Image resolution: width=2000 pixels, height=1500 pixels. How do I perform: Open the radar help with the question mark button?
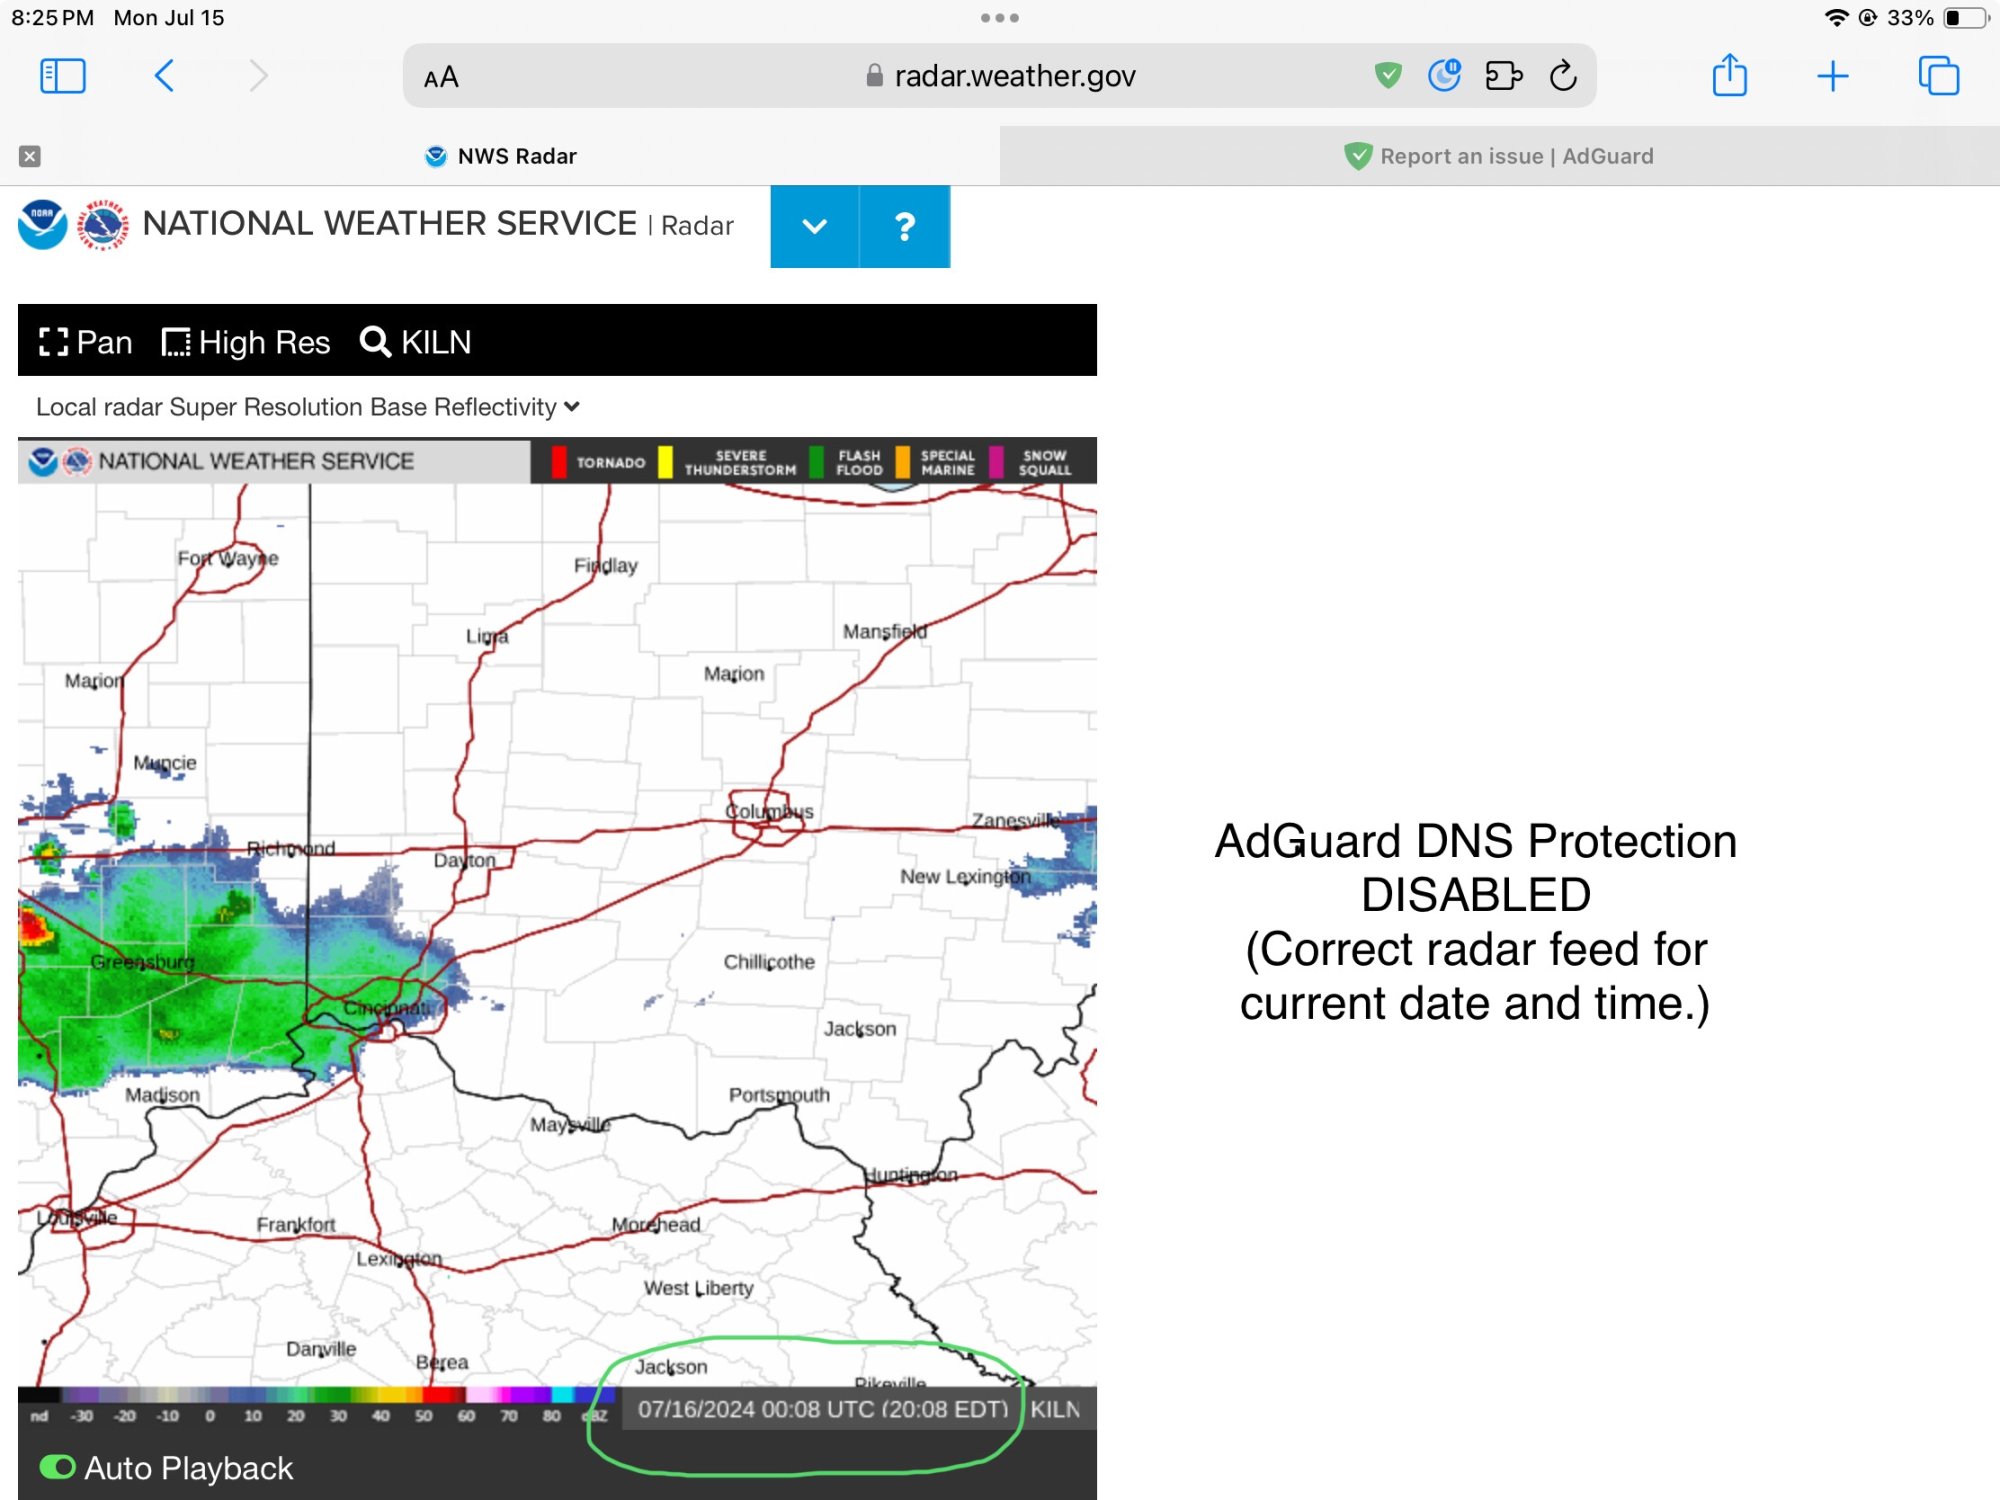(904, 226)
